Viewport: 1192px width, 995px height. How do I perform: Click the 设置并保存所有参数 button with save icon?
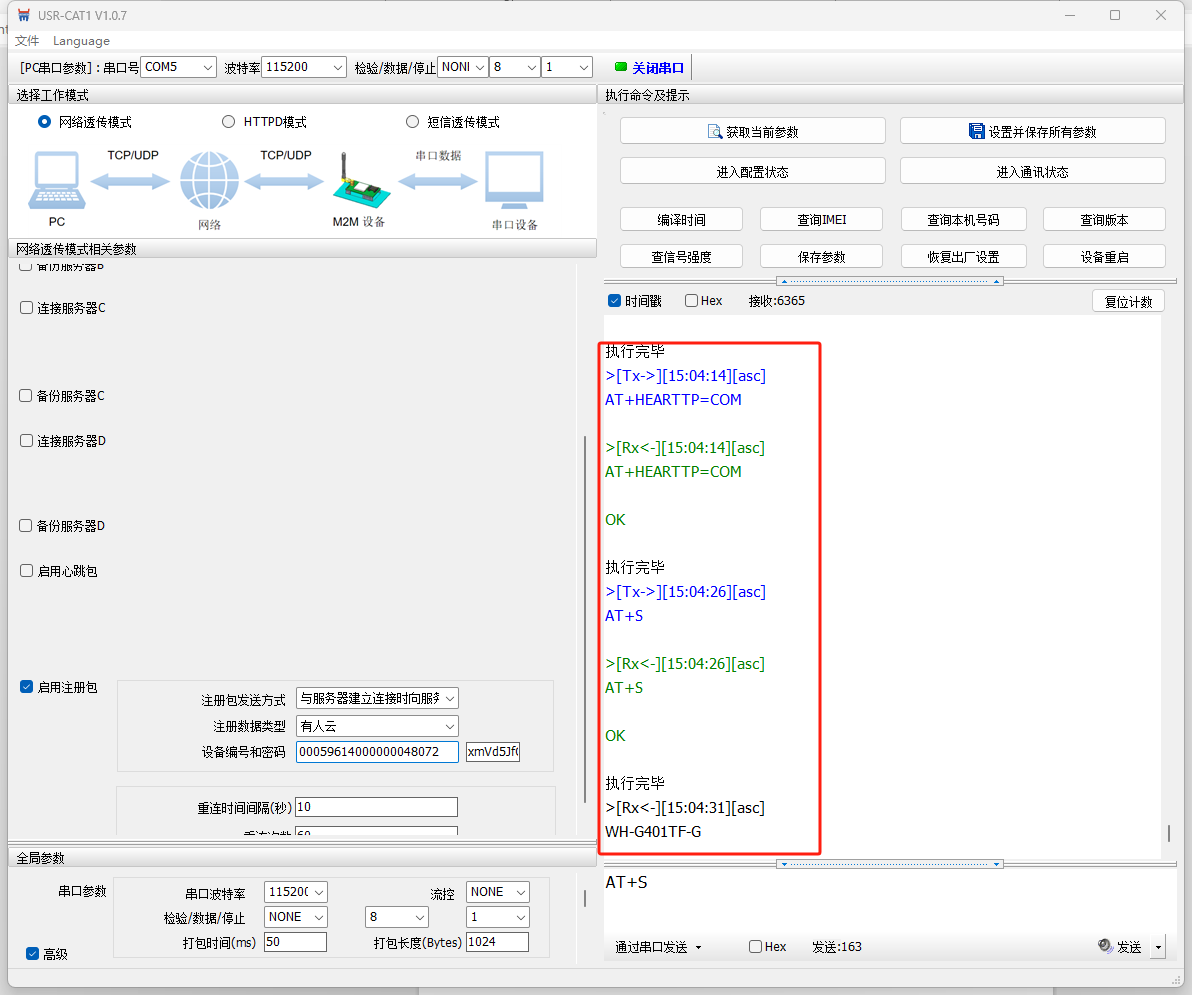tap(1032, 131)
